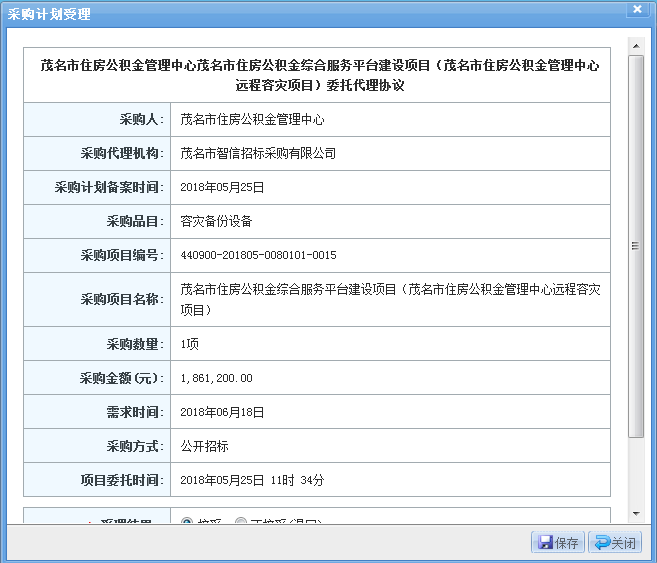Image resolution: width=657 pixels, height=563 pixels.
Task: Click the purchase amount 1,861,200.00
Action: click(216, 378)
